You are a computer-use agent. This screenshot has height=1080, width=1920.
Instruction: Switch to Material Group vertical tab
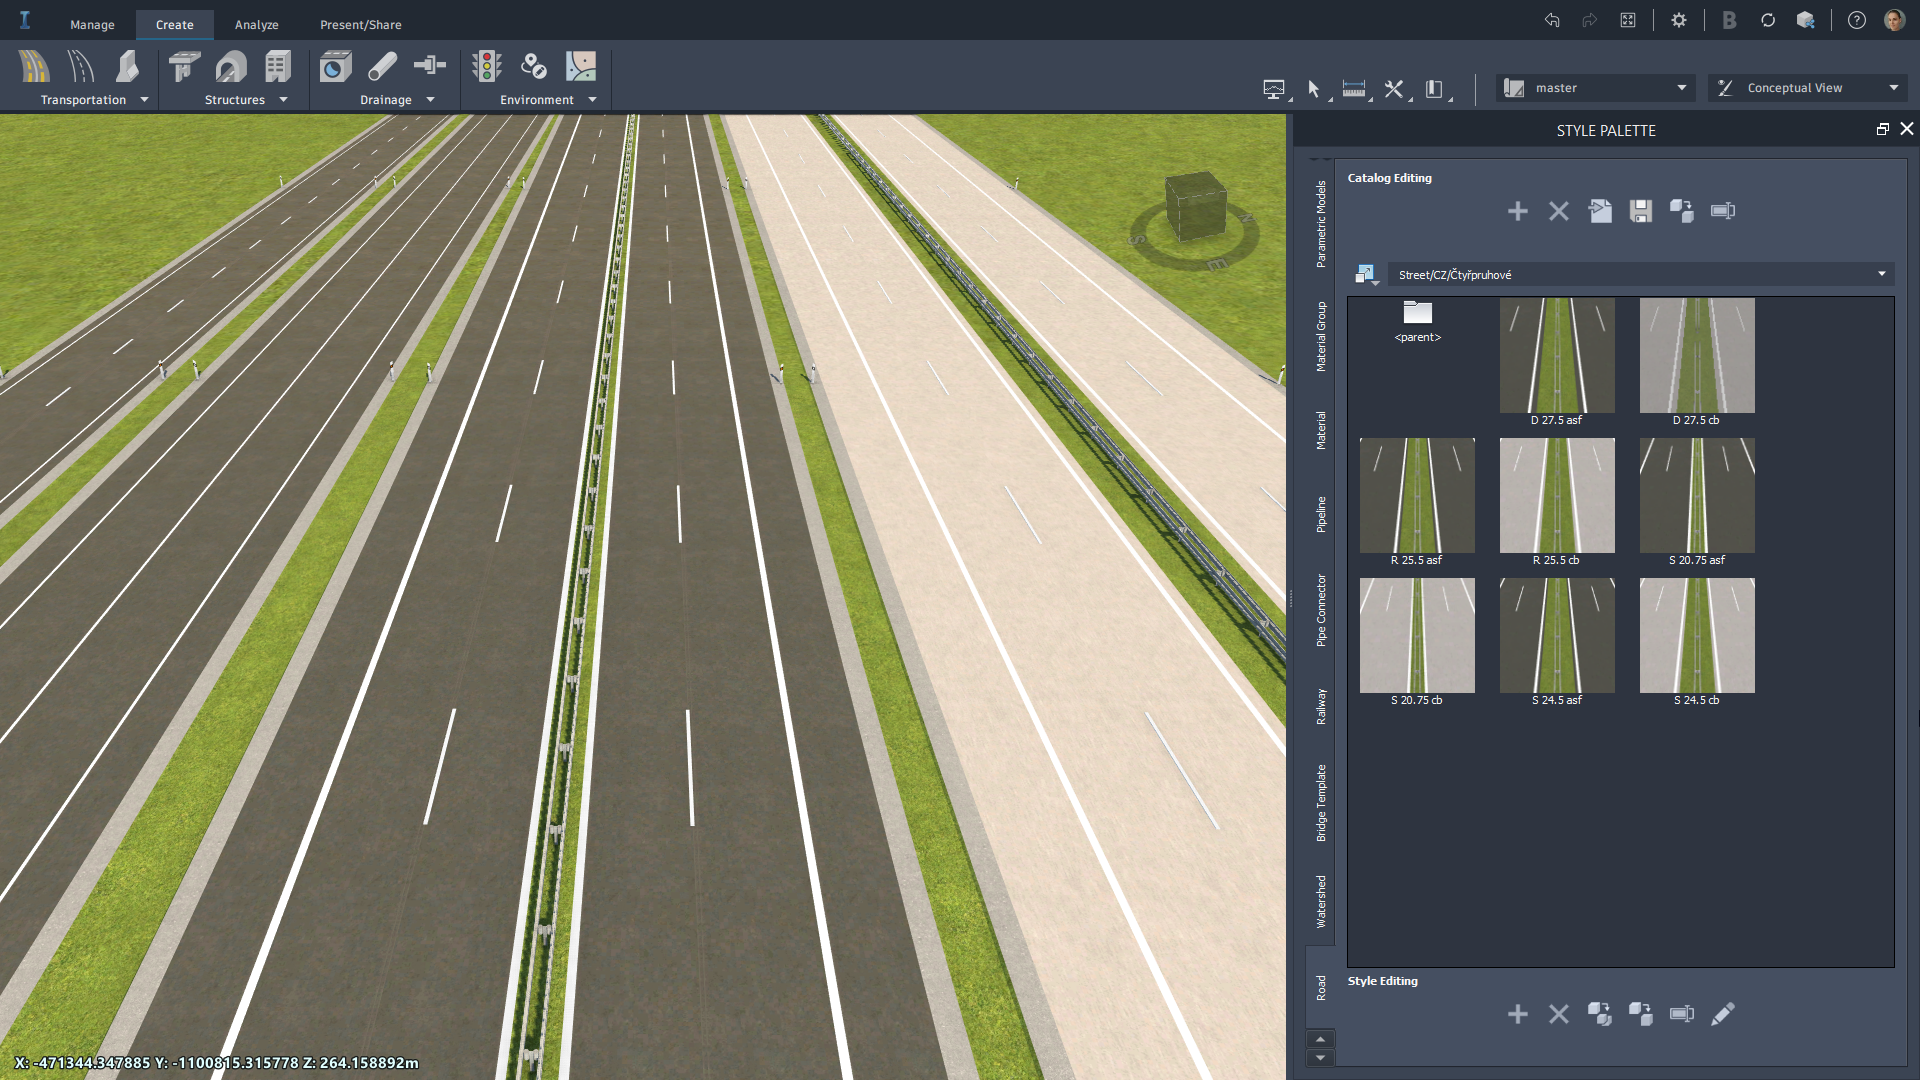click(x=1321, y=337)
